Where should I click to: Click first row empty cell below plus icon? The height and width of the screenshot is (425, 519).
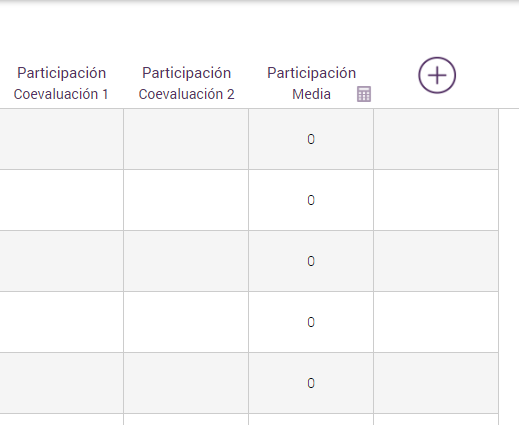coord(436,139)
